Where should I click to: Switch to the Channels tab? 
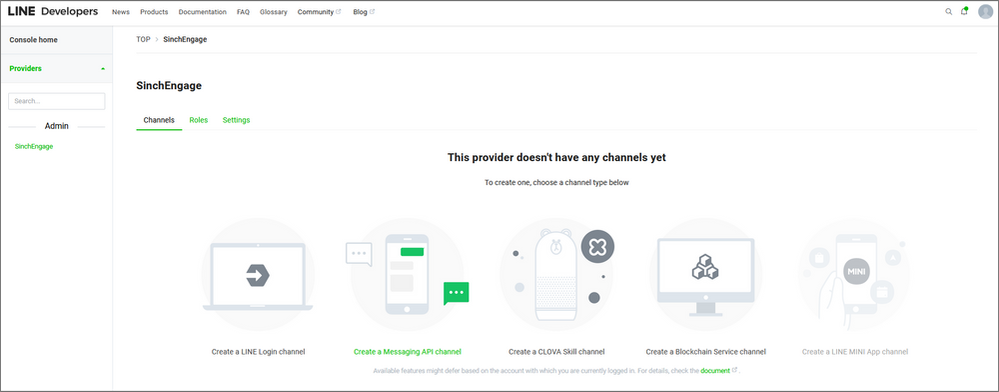tap(159, 120)
